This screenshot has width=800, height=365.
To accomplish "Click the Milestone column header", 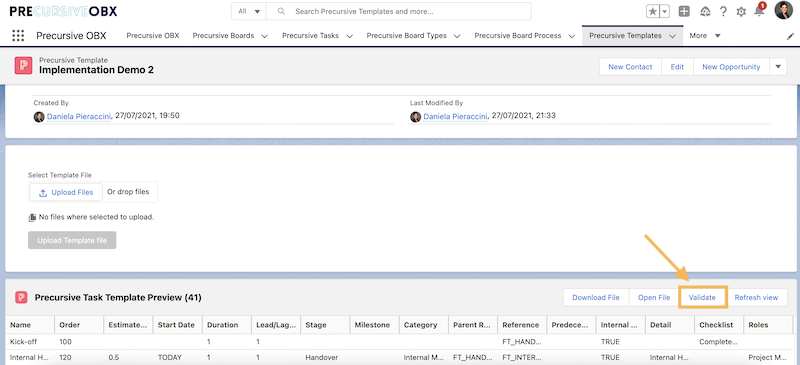I will (375, 325).
